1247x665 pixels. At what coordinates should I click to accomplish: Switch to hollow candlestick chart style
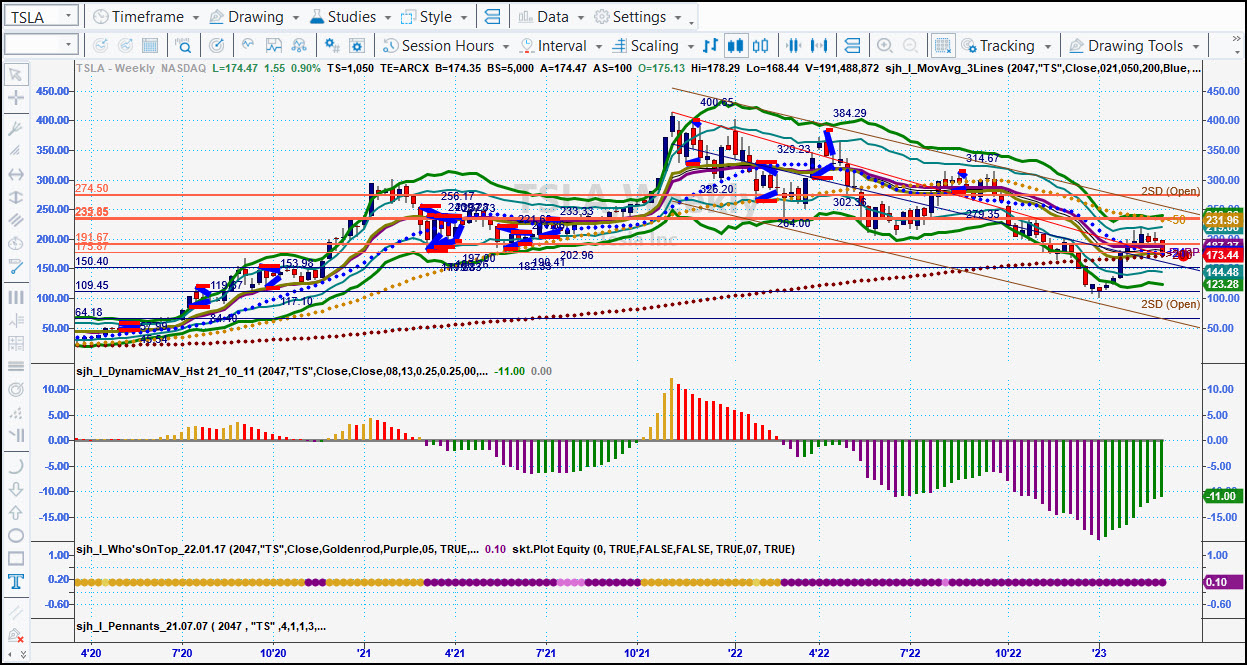[760, 45]
